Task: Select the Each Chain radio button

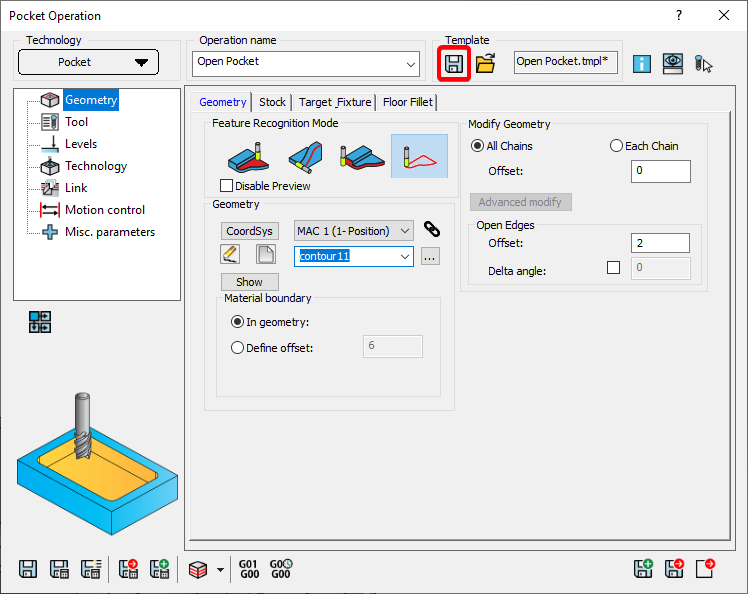Action: [616, 146]
